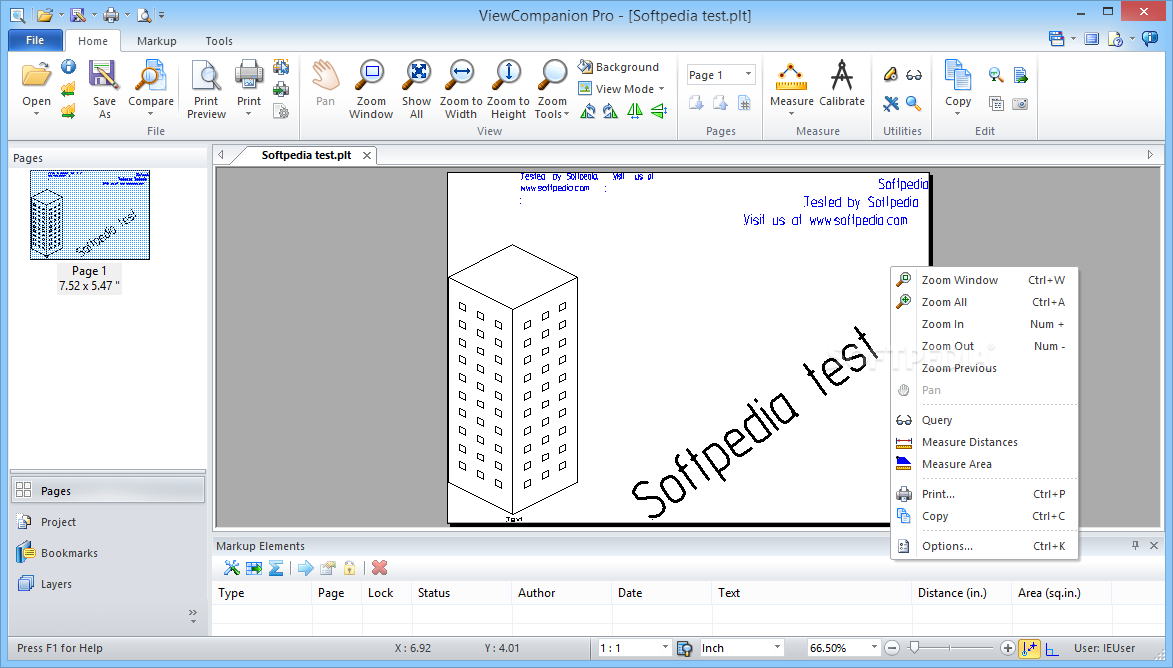Screen dimensions: 1173x668
Task: Open the Pages sidebar panel button
Action: coord(108,491)
